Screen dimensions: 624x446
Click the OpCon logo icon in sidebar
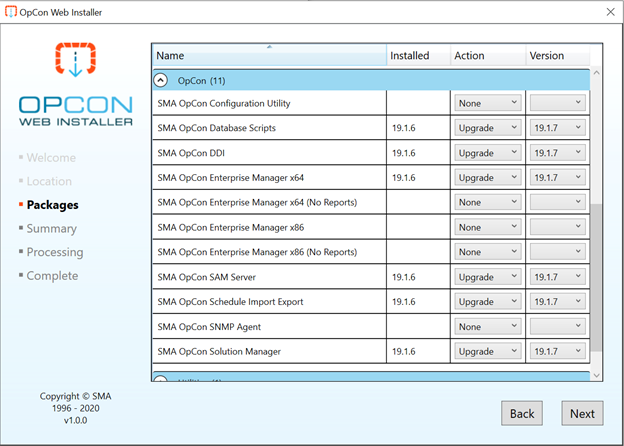[x=75, y=61]
